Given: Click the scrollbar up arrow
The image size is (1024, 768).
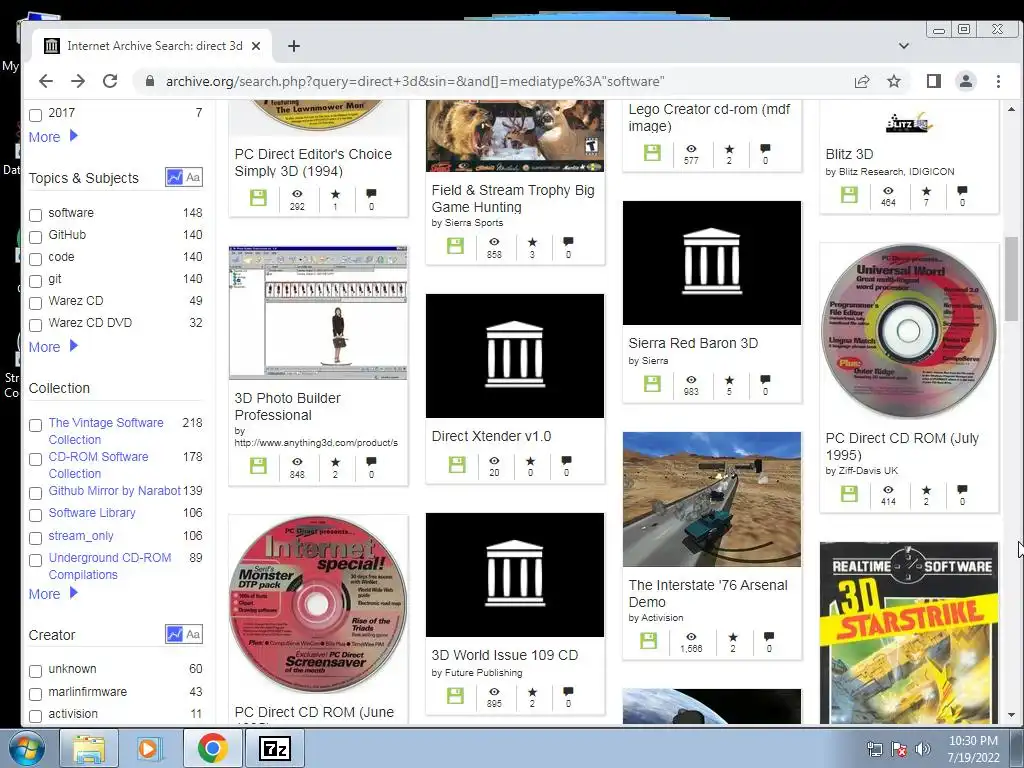Looking at the screenshot, I should tap(1011, 109).
